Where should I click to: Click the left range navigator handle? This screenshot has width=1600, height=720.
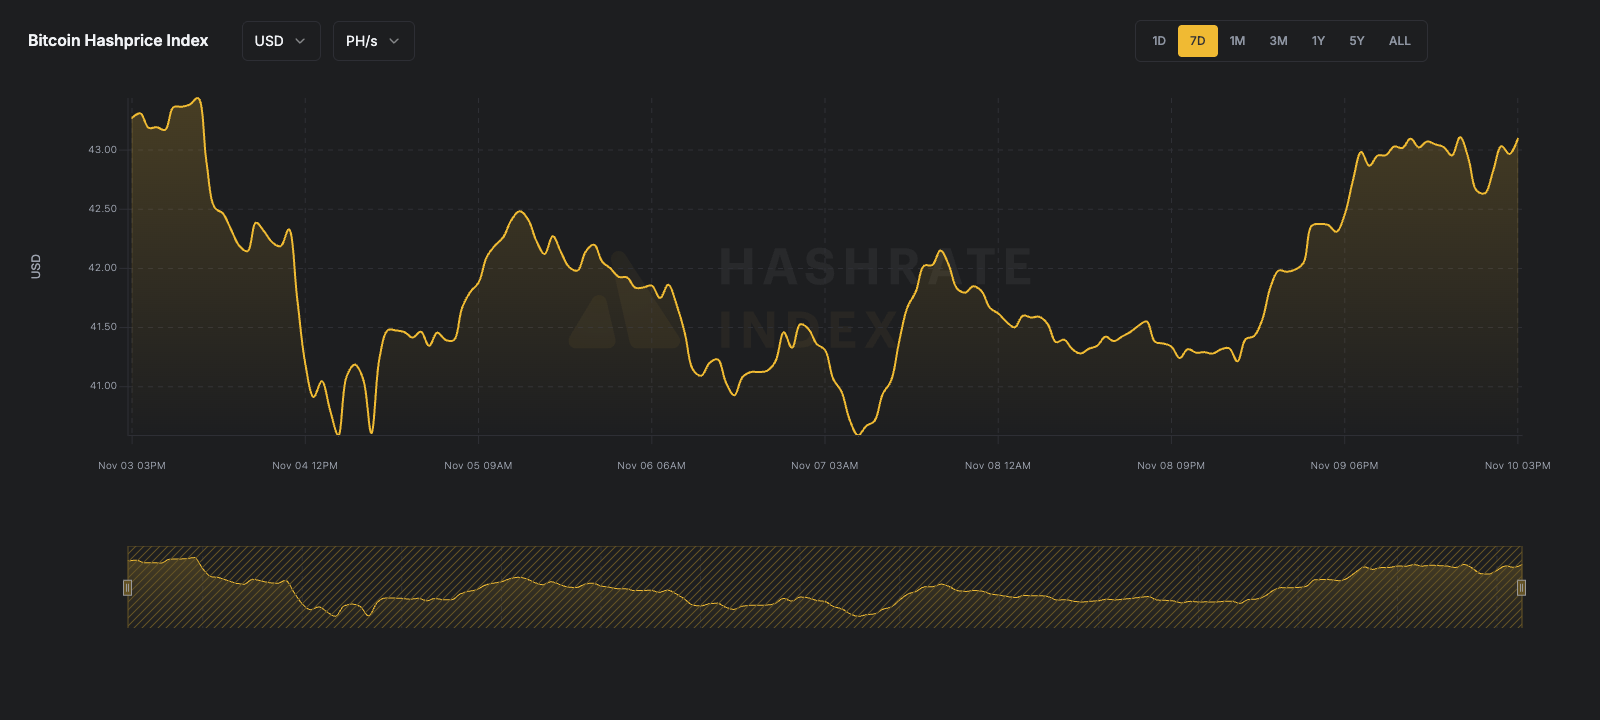point(128,587)
